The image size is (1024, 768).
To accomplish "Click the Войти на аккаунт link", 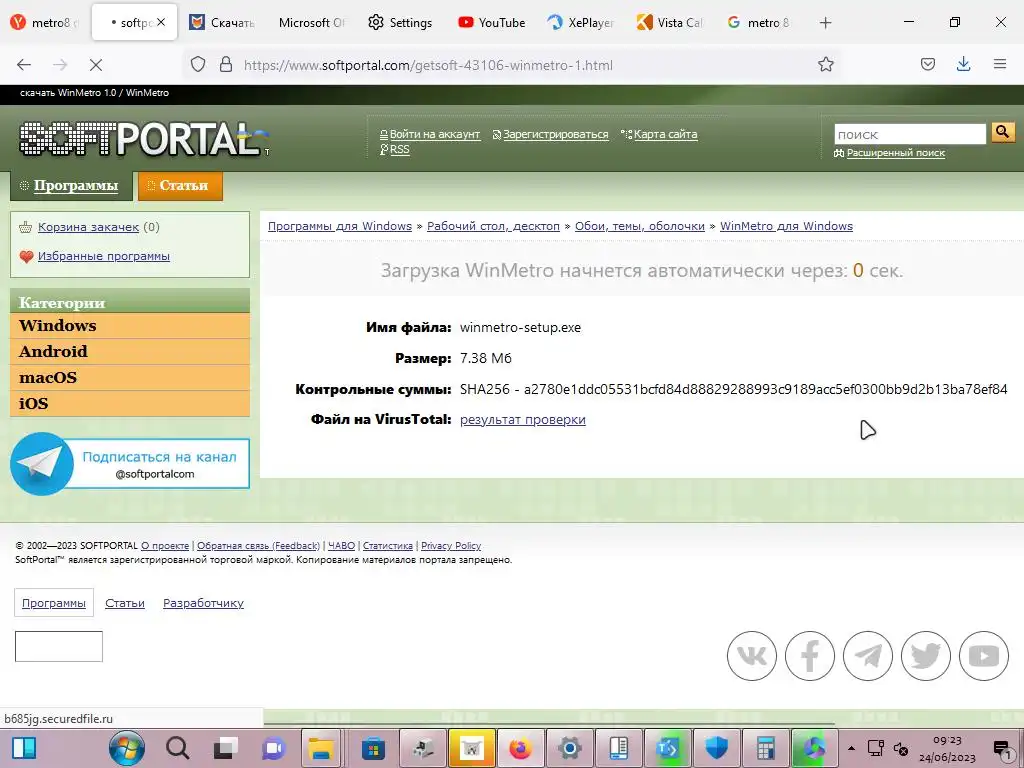I will [x=435, y=134].
